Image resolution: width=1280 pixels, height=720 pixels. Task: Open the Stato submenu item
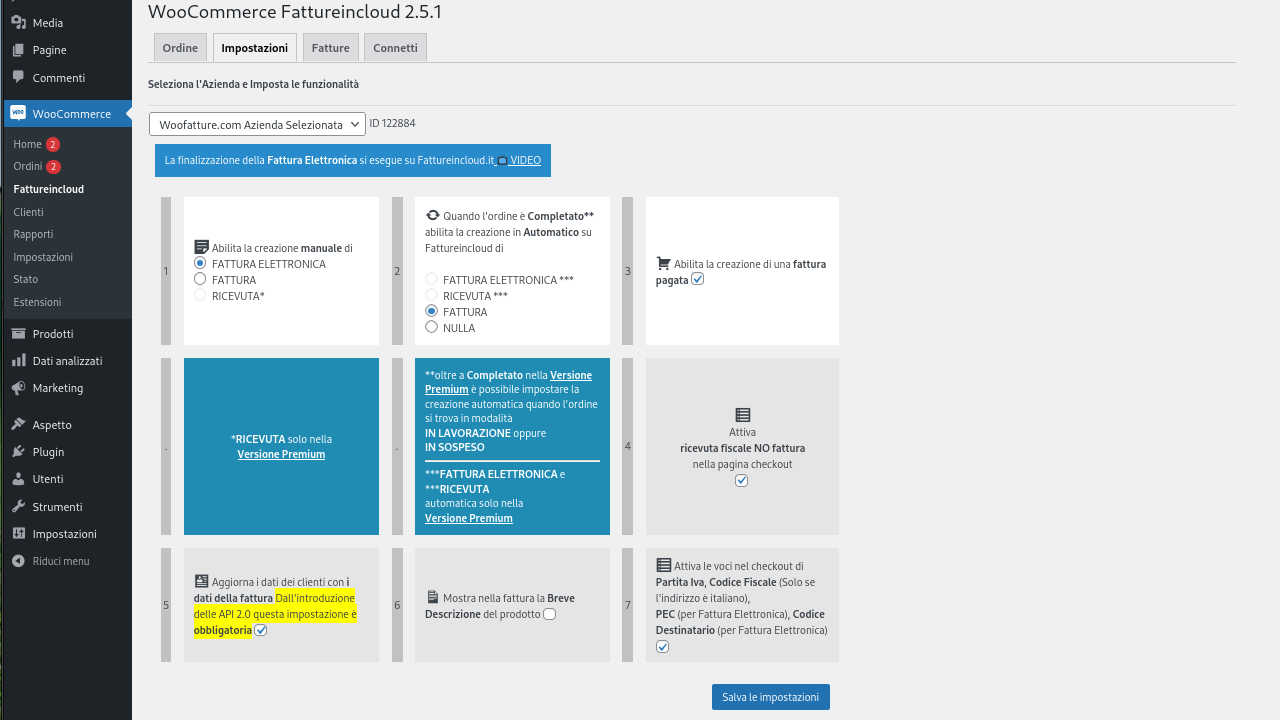(25, 279)
